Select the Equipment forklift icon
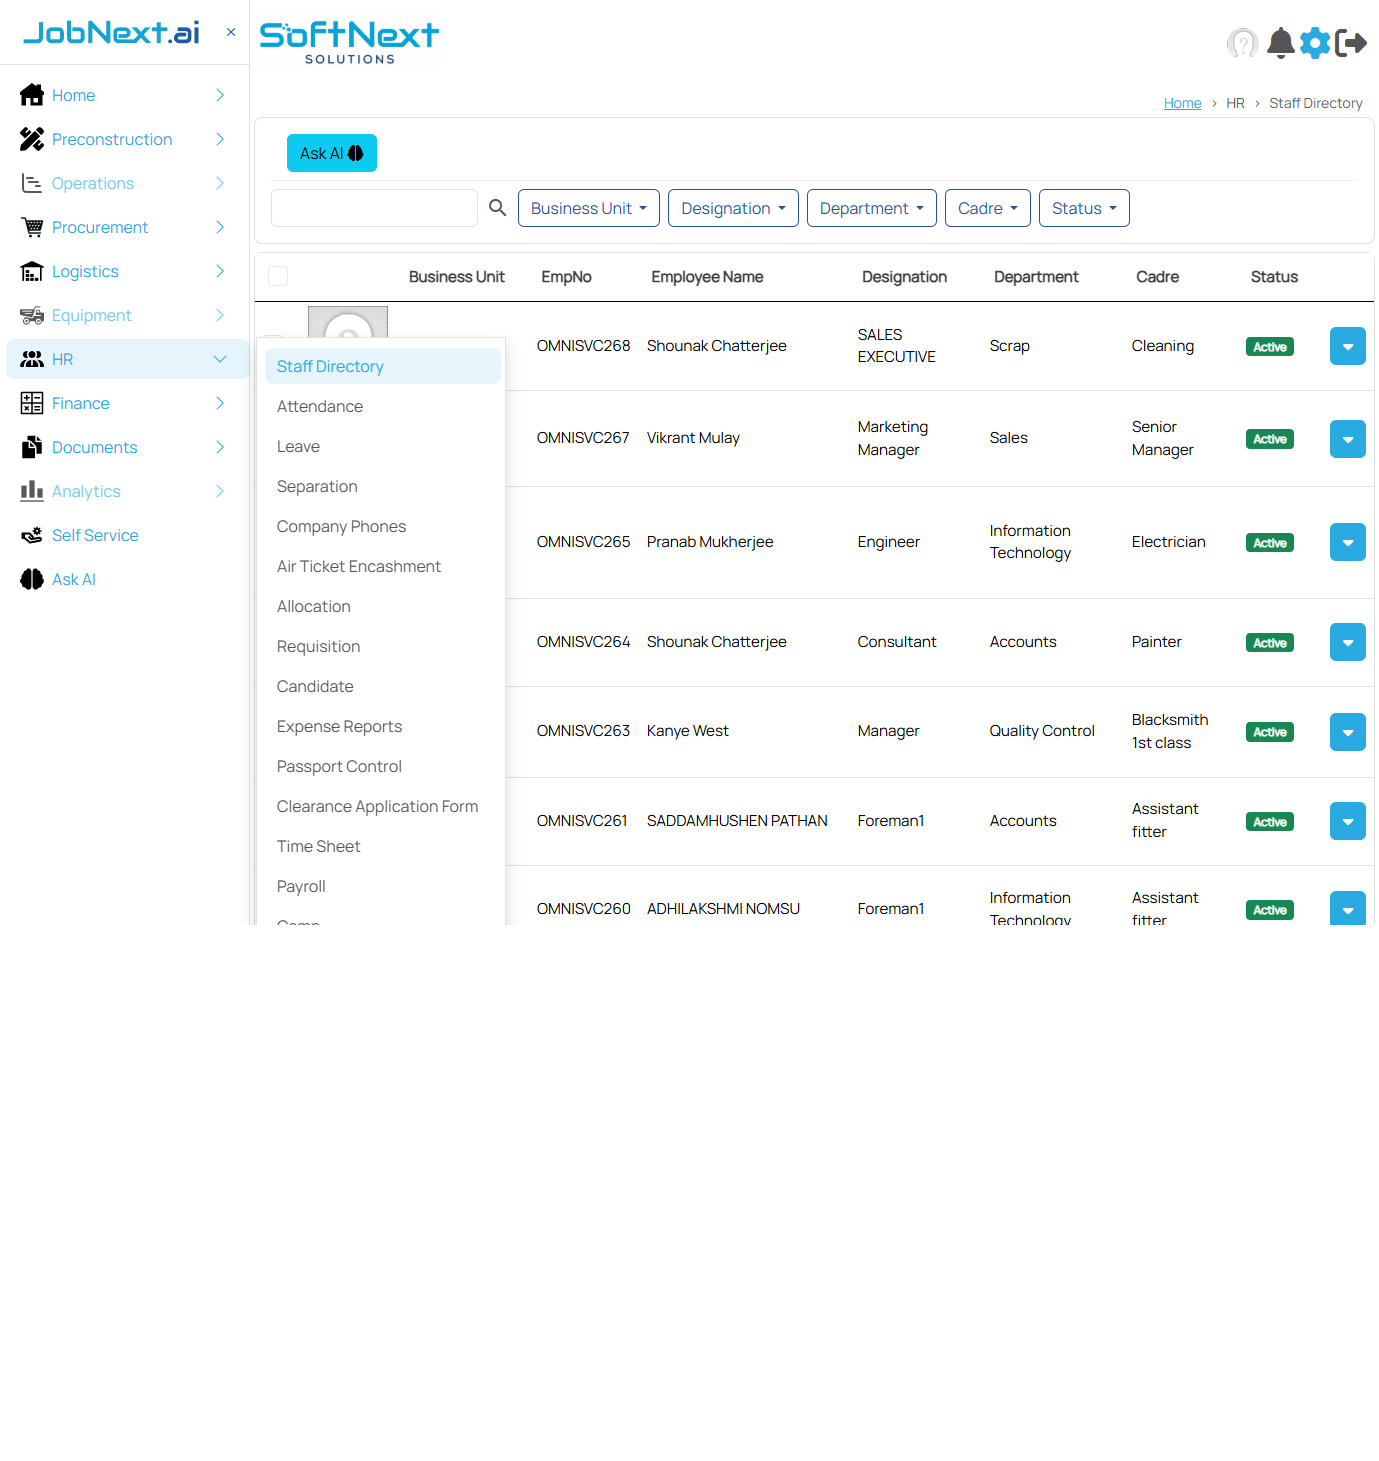The height and width of the screenshot is (1461, 1379). [x=31, y=315]
